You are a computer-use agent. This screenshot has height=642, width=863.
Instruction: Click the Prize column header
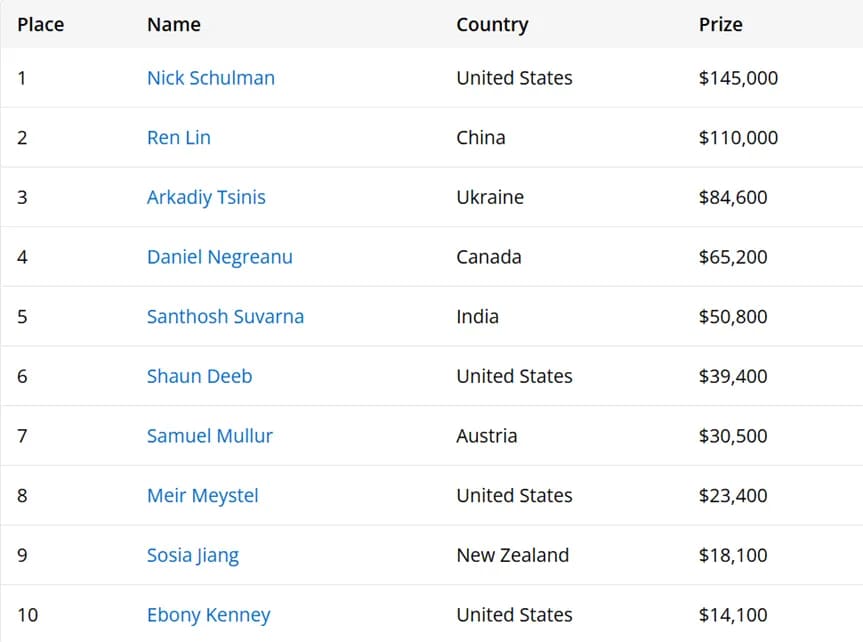720,25
